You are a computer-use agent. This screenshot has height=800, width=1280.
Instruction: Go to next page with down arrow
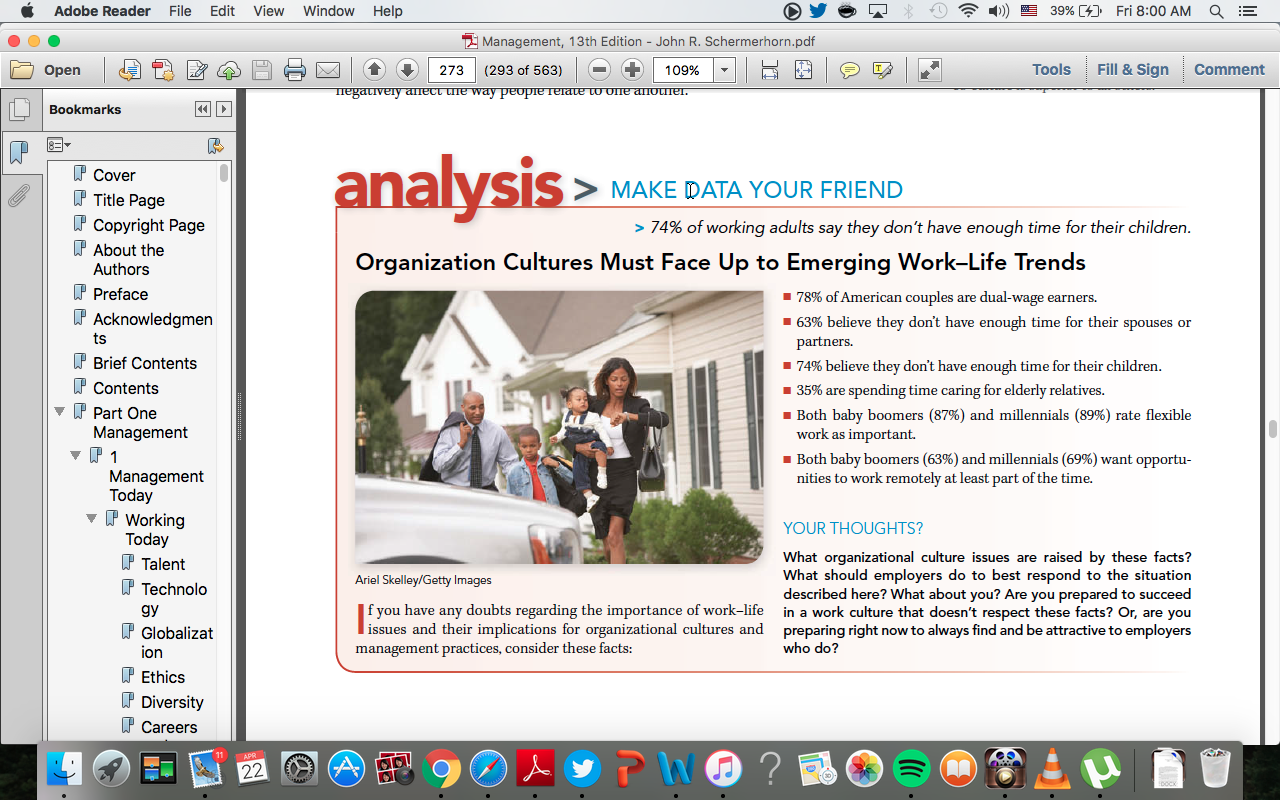407,70
